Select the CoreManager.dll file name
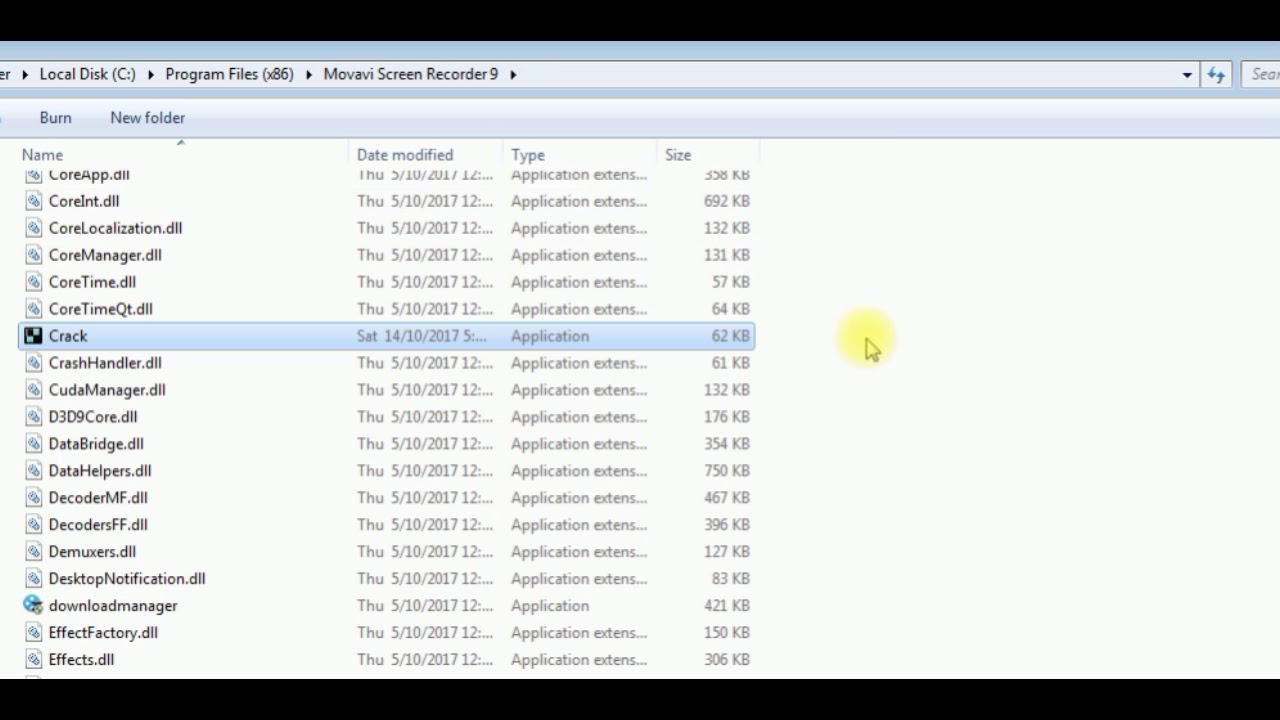 pyautogui.click(x=105, y=255)
